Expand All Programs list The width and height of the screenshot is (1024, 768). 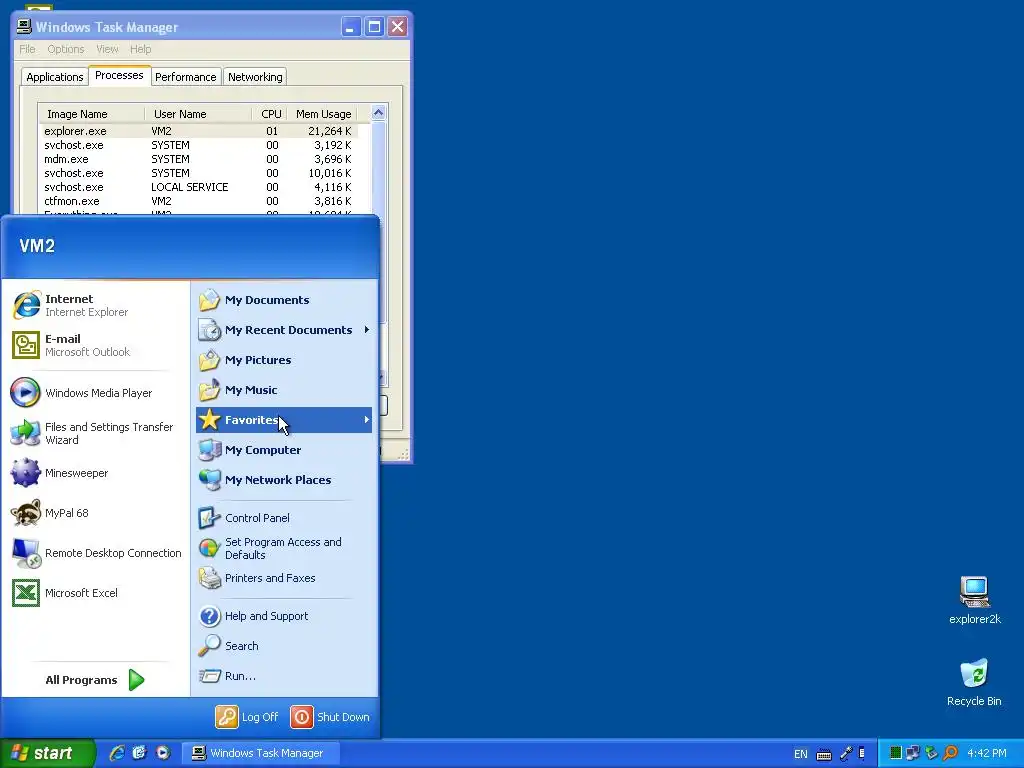[95, 680]
